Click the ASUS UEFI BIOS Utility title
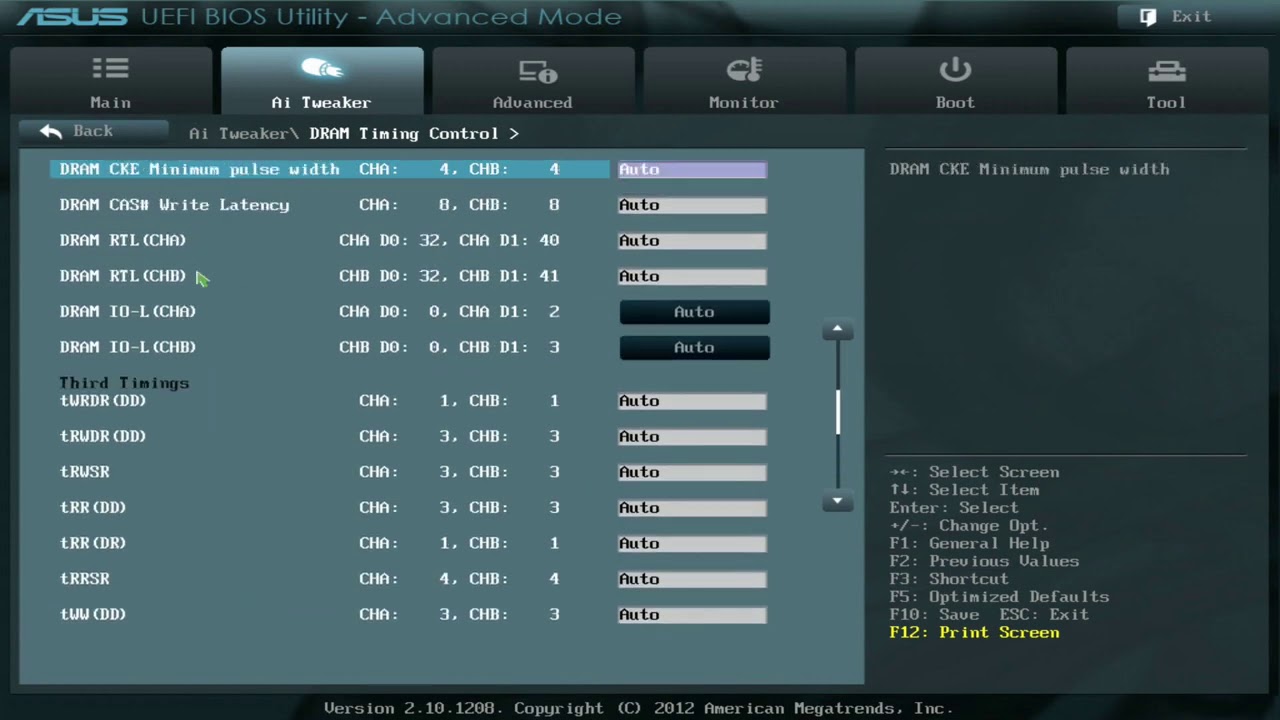1280x720 pixels. pyautogui.click(x=320, y=17)
